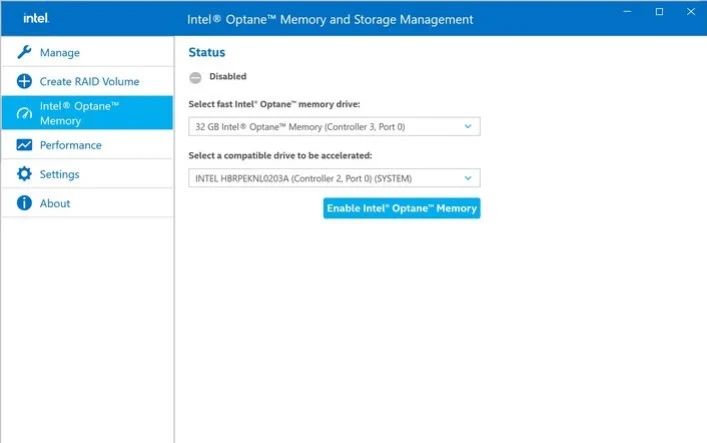Image resolution: width=707 pixels, height=443 pixels.
Task: Click the About info icon
Action: click(x=25, y=203)
